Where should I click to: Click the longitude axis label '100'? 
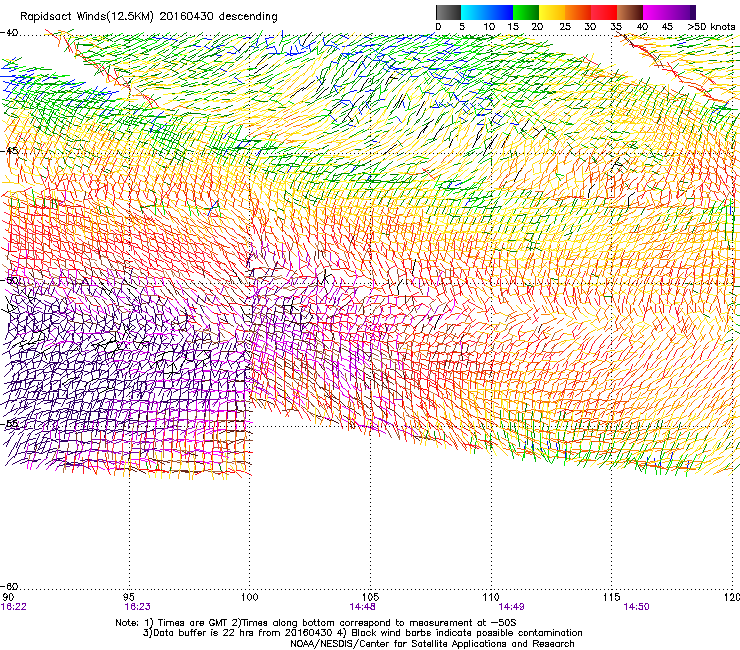250,597
